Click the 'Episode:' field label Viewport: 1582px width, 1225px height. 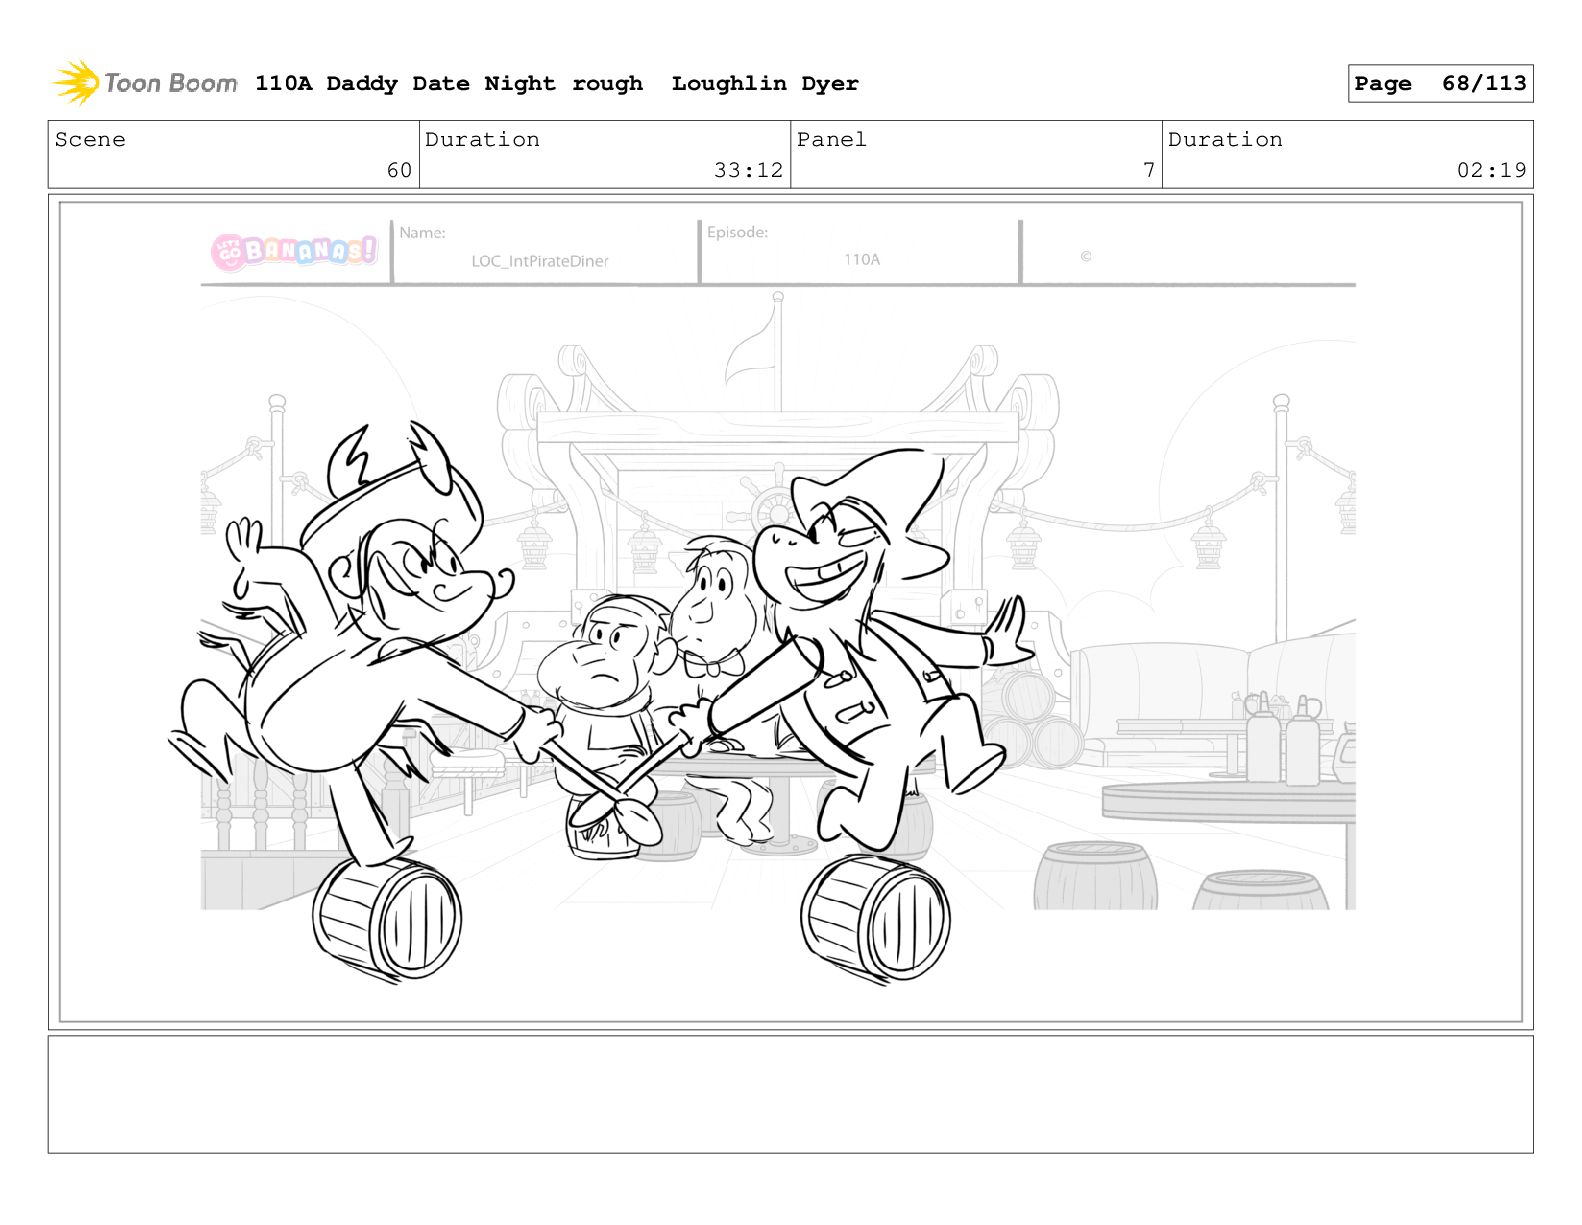[x=737, y=232]
